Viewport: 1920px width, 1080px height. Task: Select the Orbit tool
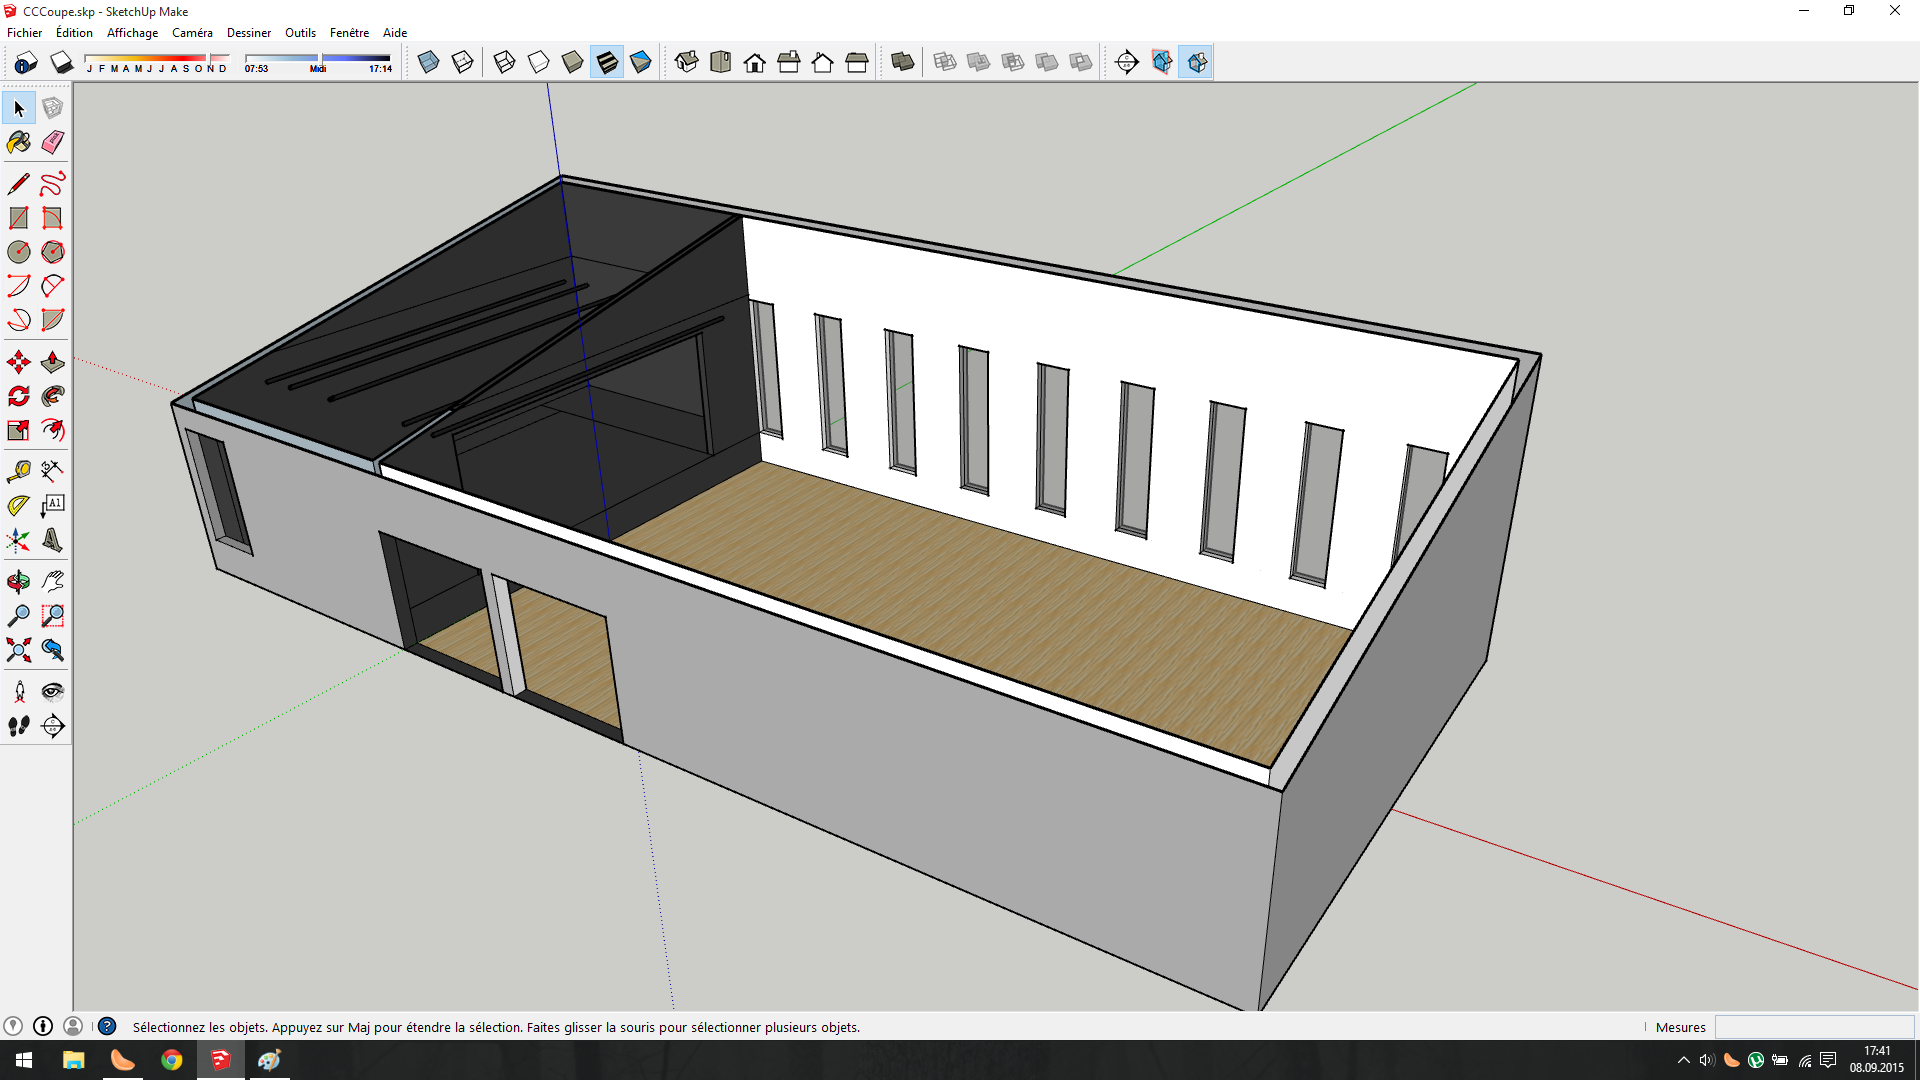19,581
